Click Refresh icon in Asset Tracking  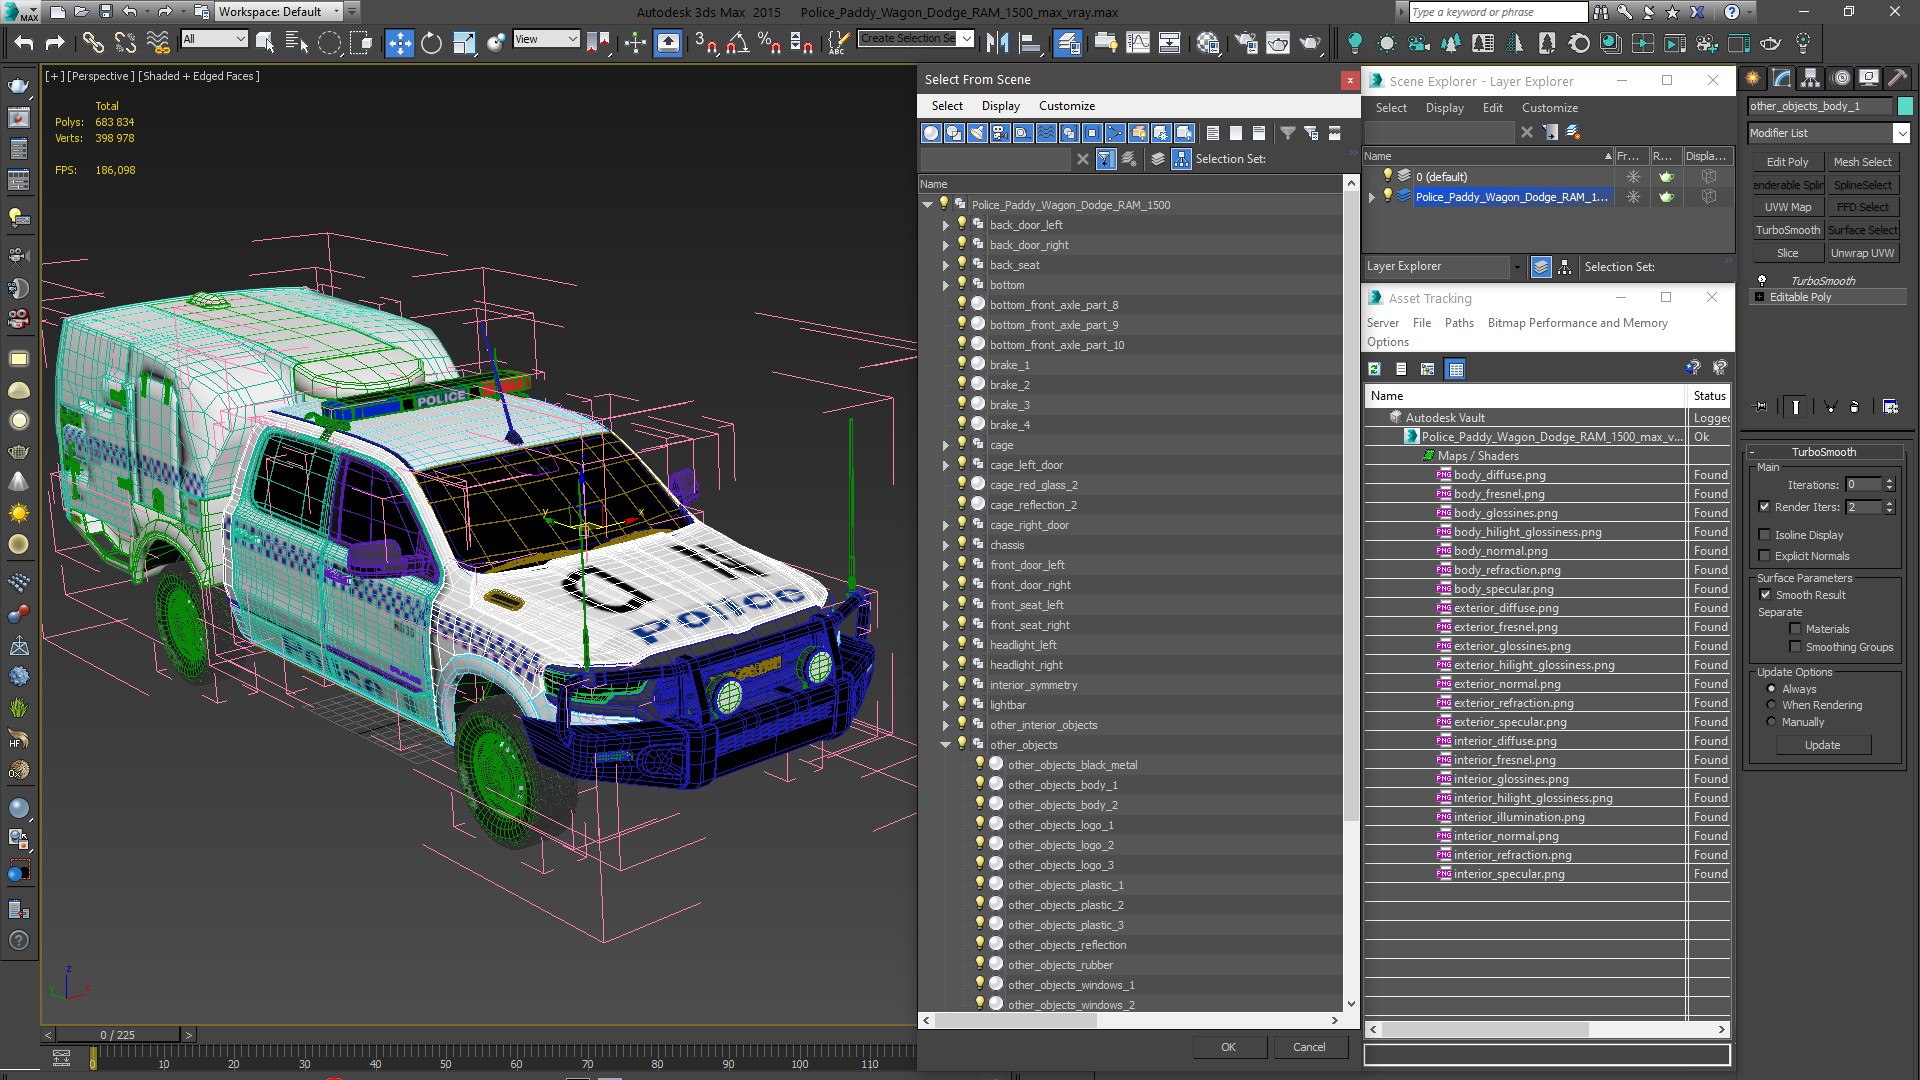pos(1375,369)
